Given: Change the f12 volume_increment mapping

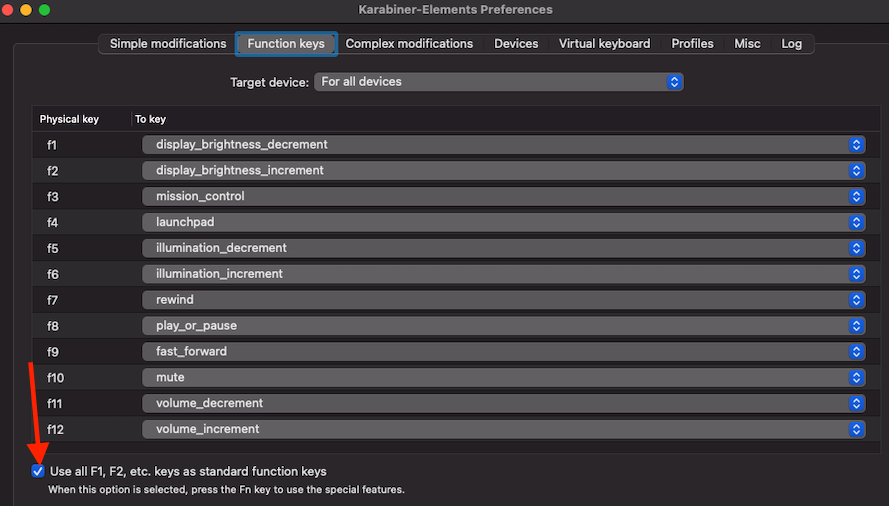Looking at the screenshot, I should [x=503, y=429].
